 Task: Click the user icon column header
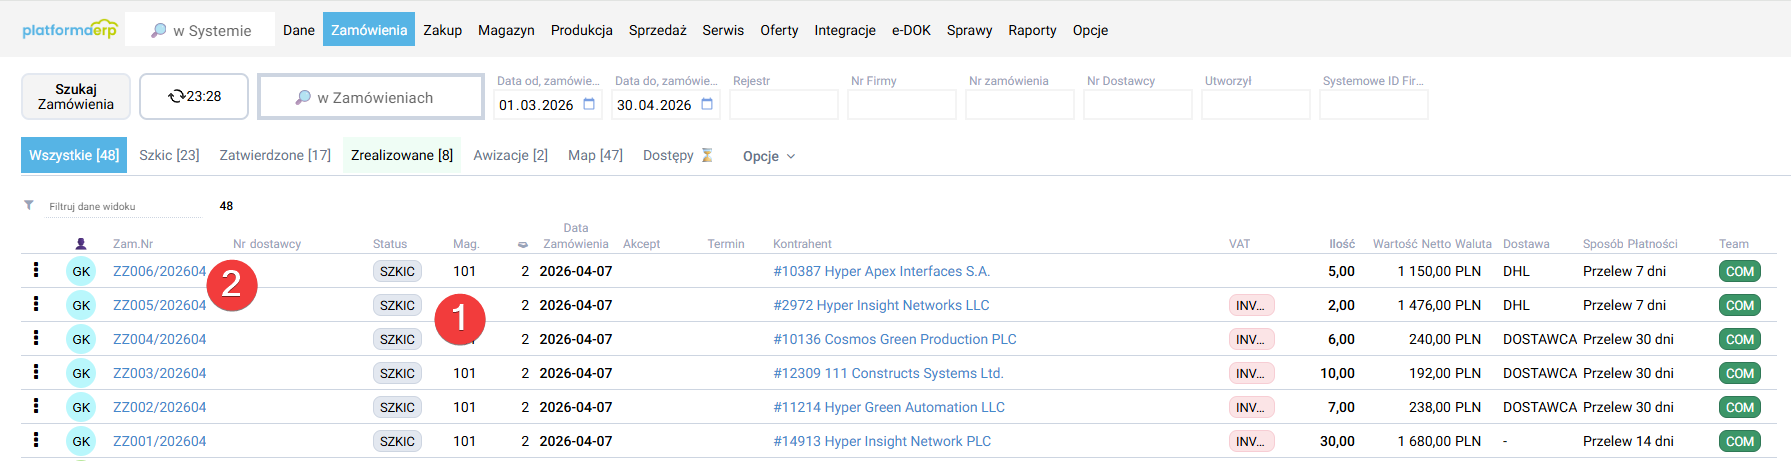81,244
